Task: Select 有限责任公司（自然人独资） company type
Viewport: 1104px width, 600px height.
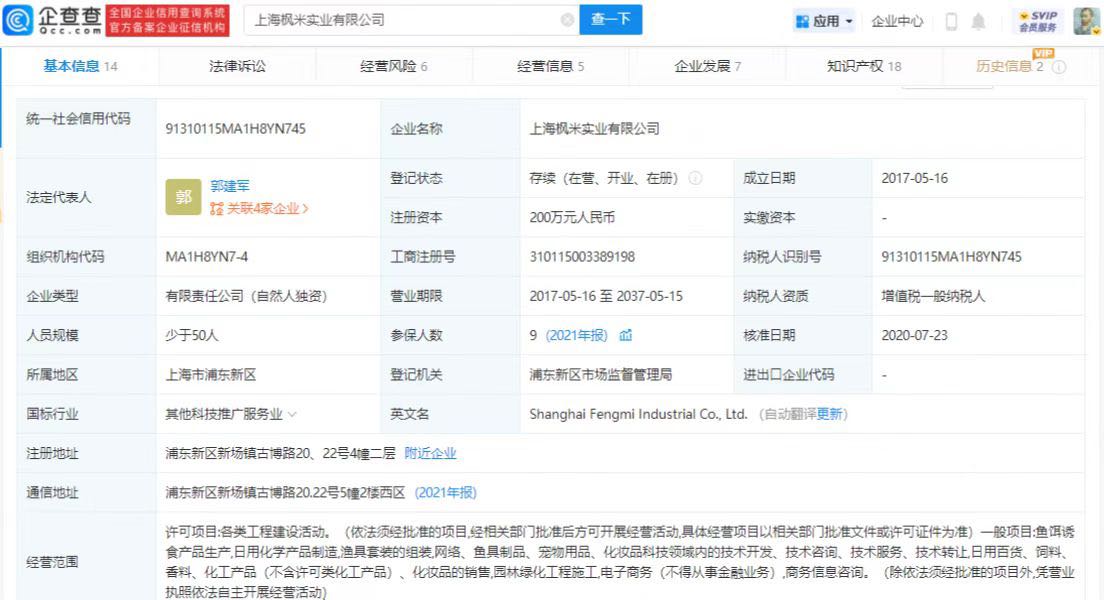Action: (x=246, y=296)
